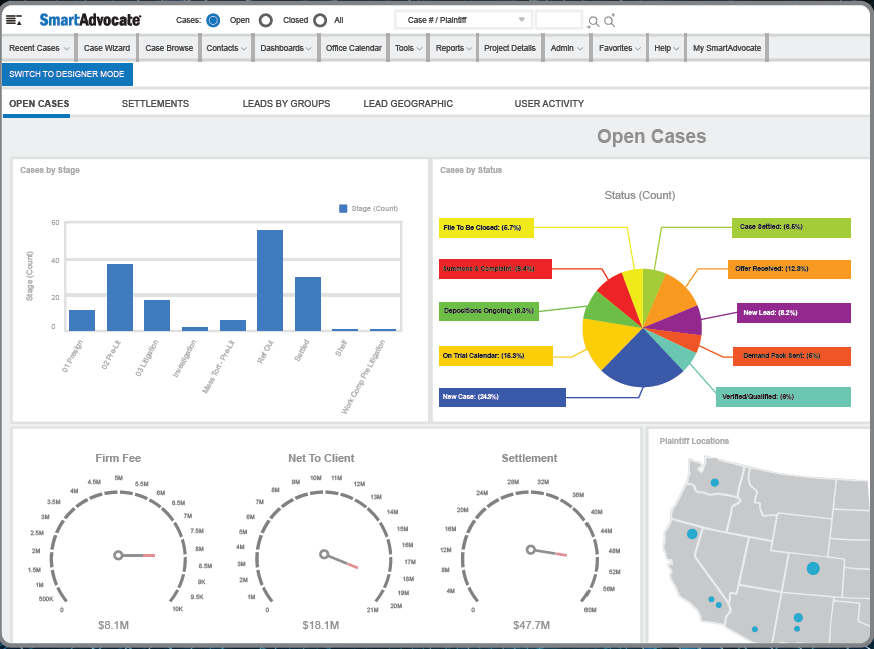
Task: Open the Lead Geographic tab
Action: 408,104
